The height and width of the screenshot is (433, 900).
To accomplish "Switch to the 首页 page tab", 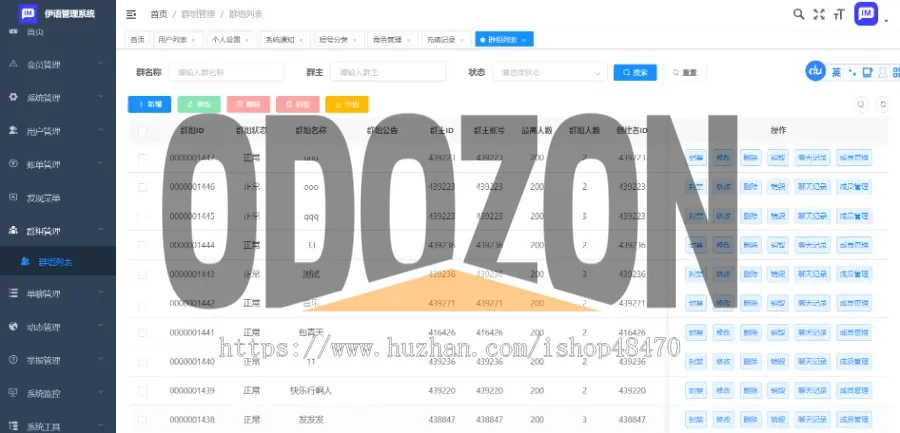I will [137, 40].
